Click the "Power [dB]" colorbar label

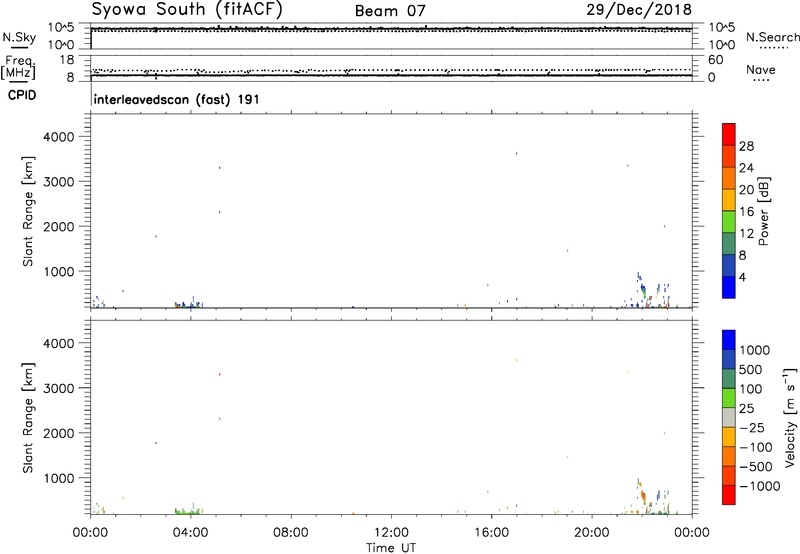pos(763,211)
